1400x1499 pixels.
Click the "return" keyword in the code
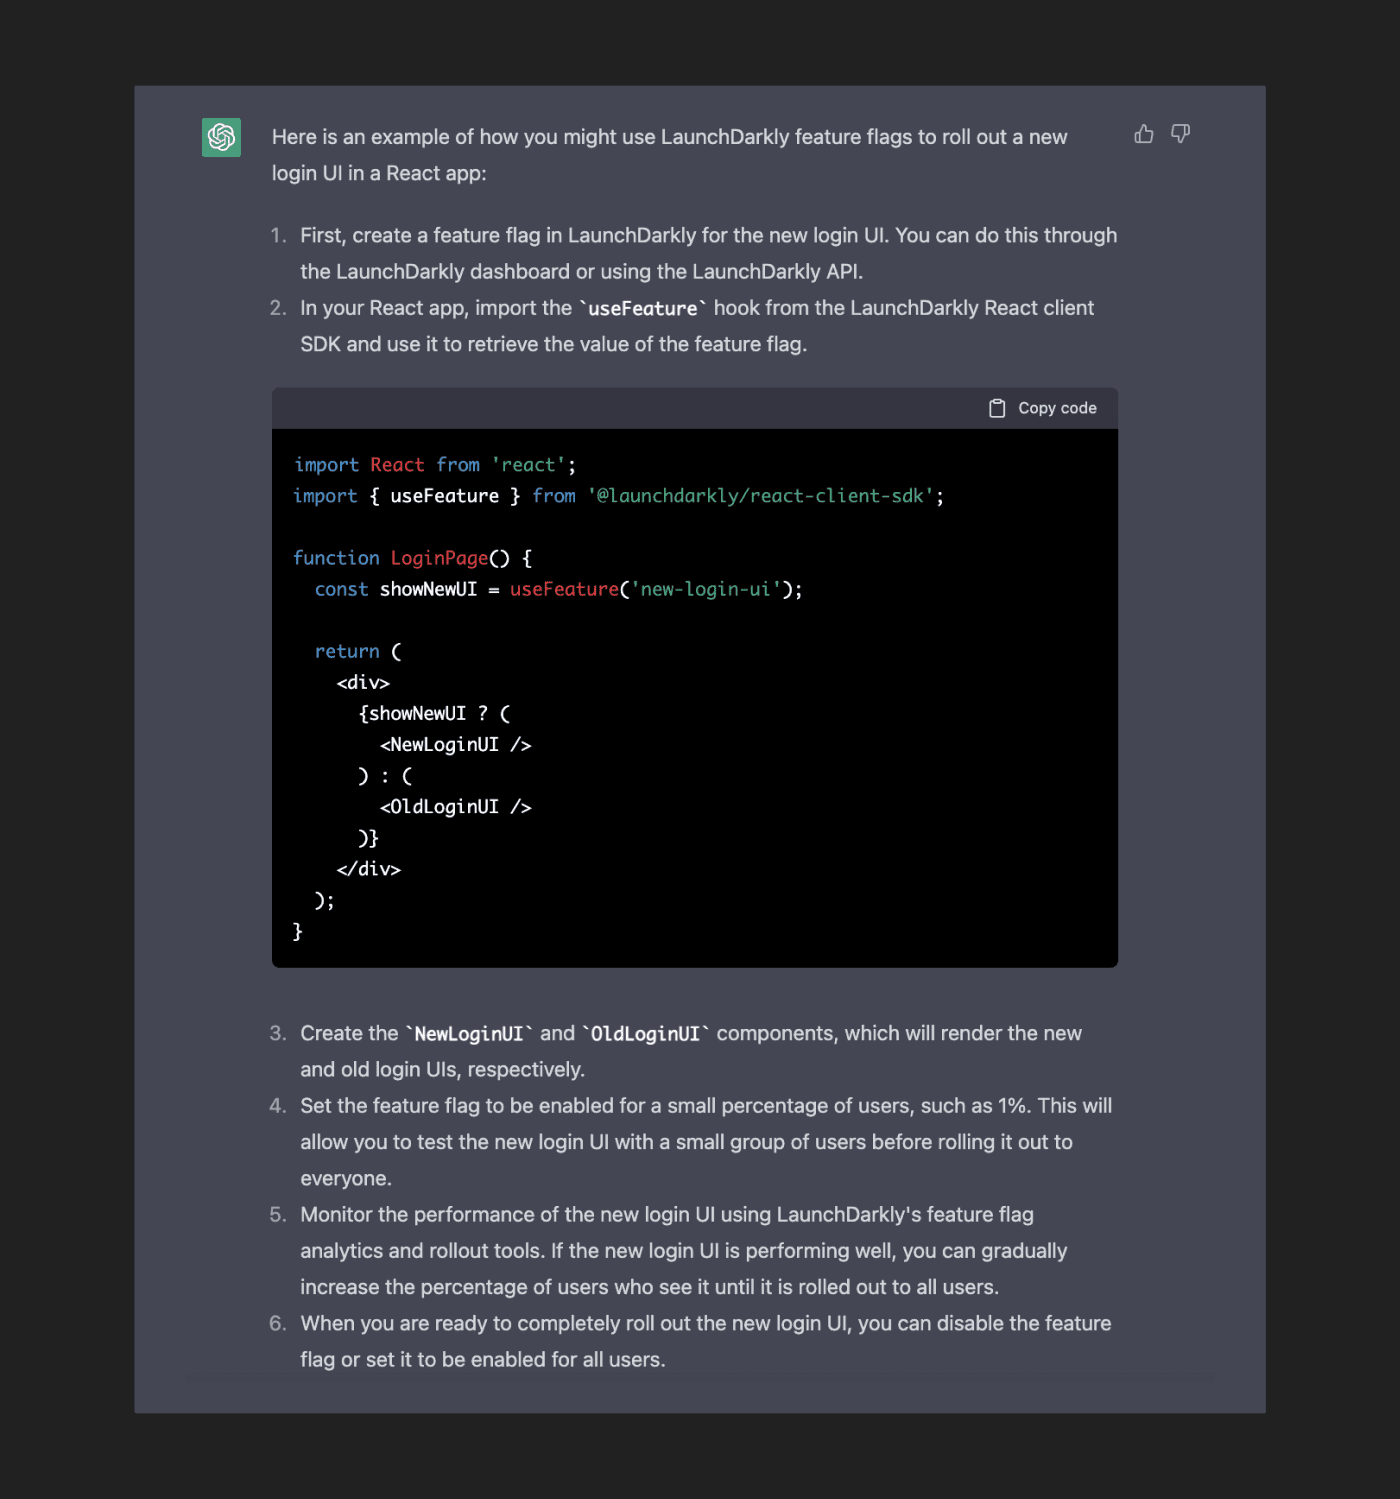(x=347, y=651)
